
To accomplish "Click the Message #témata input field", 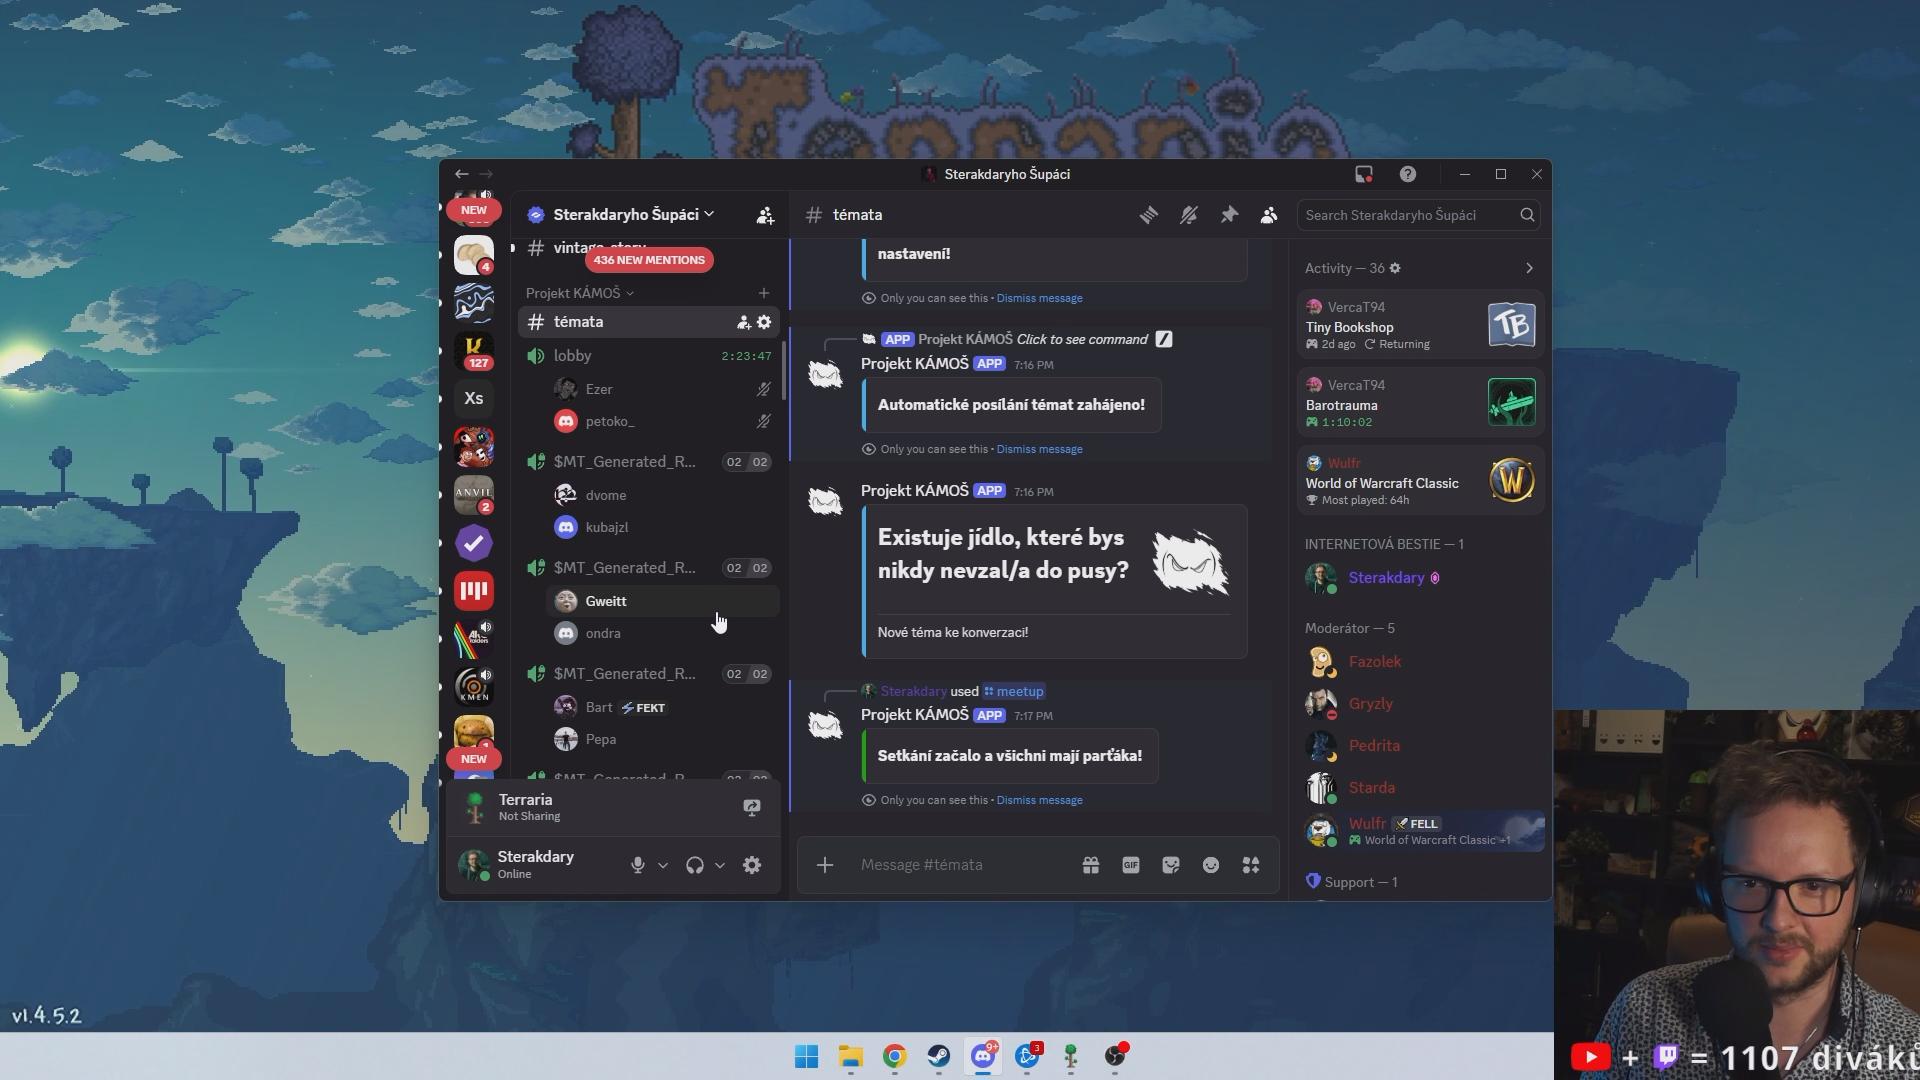I will pos(960,865).
